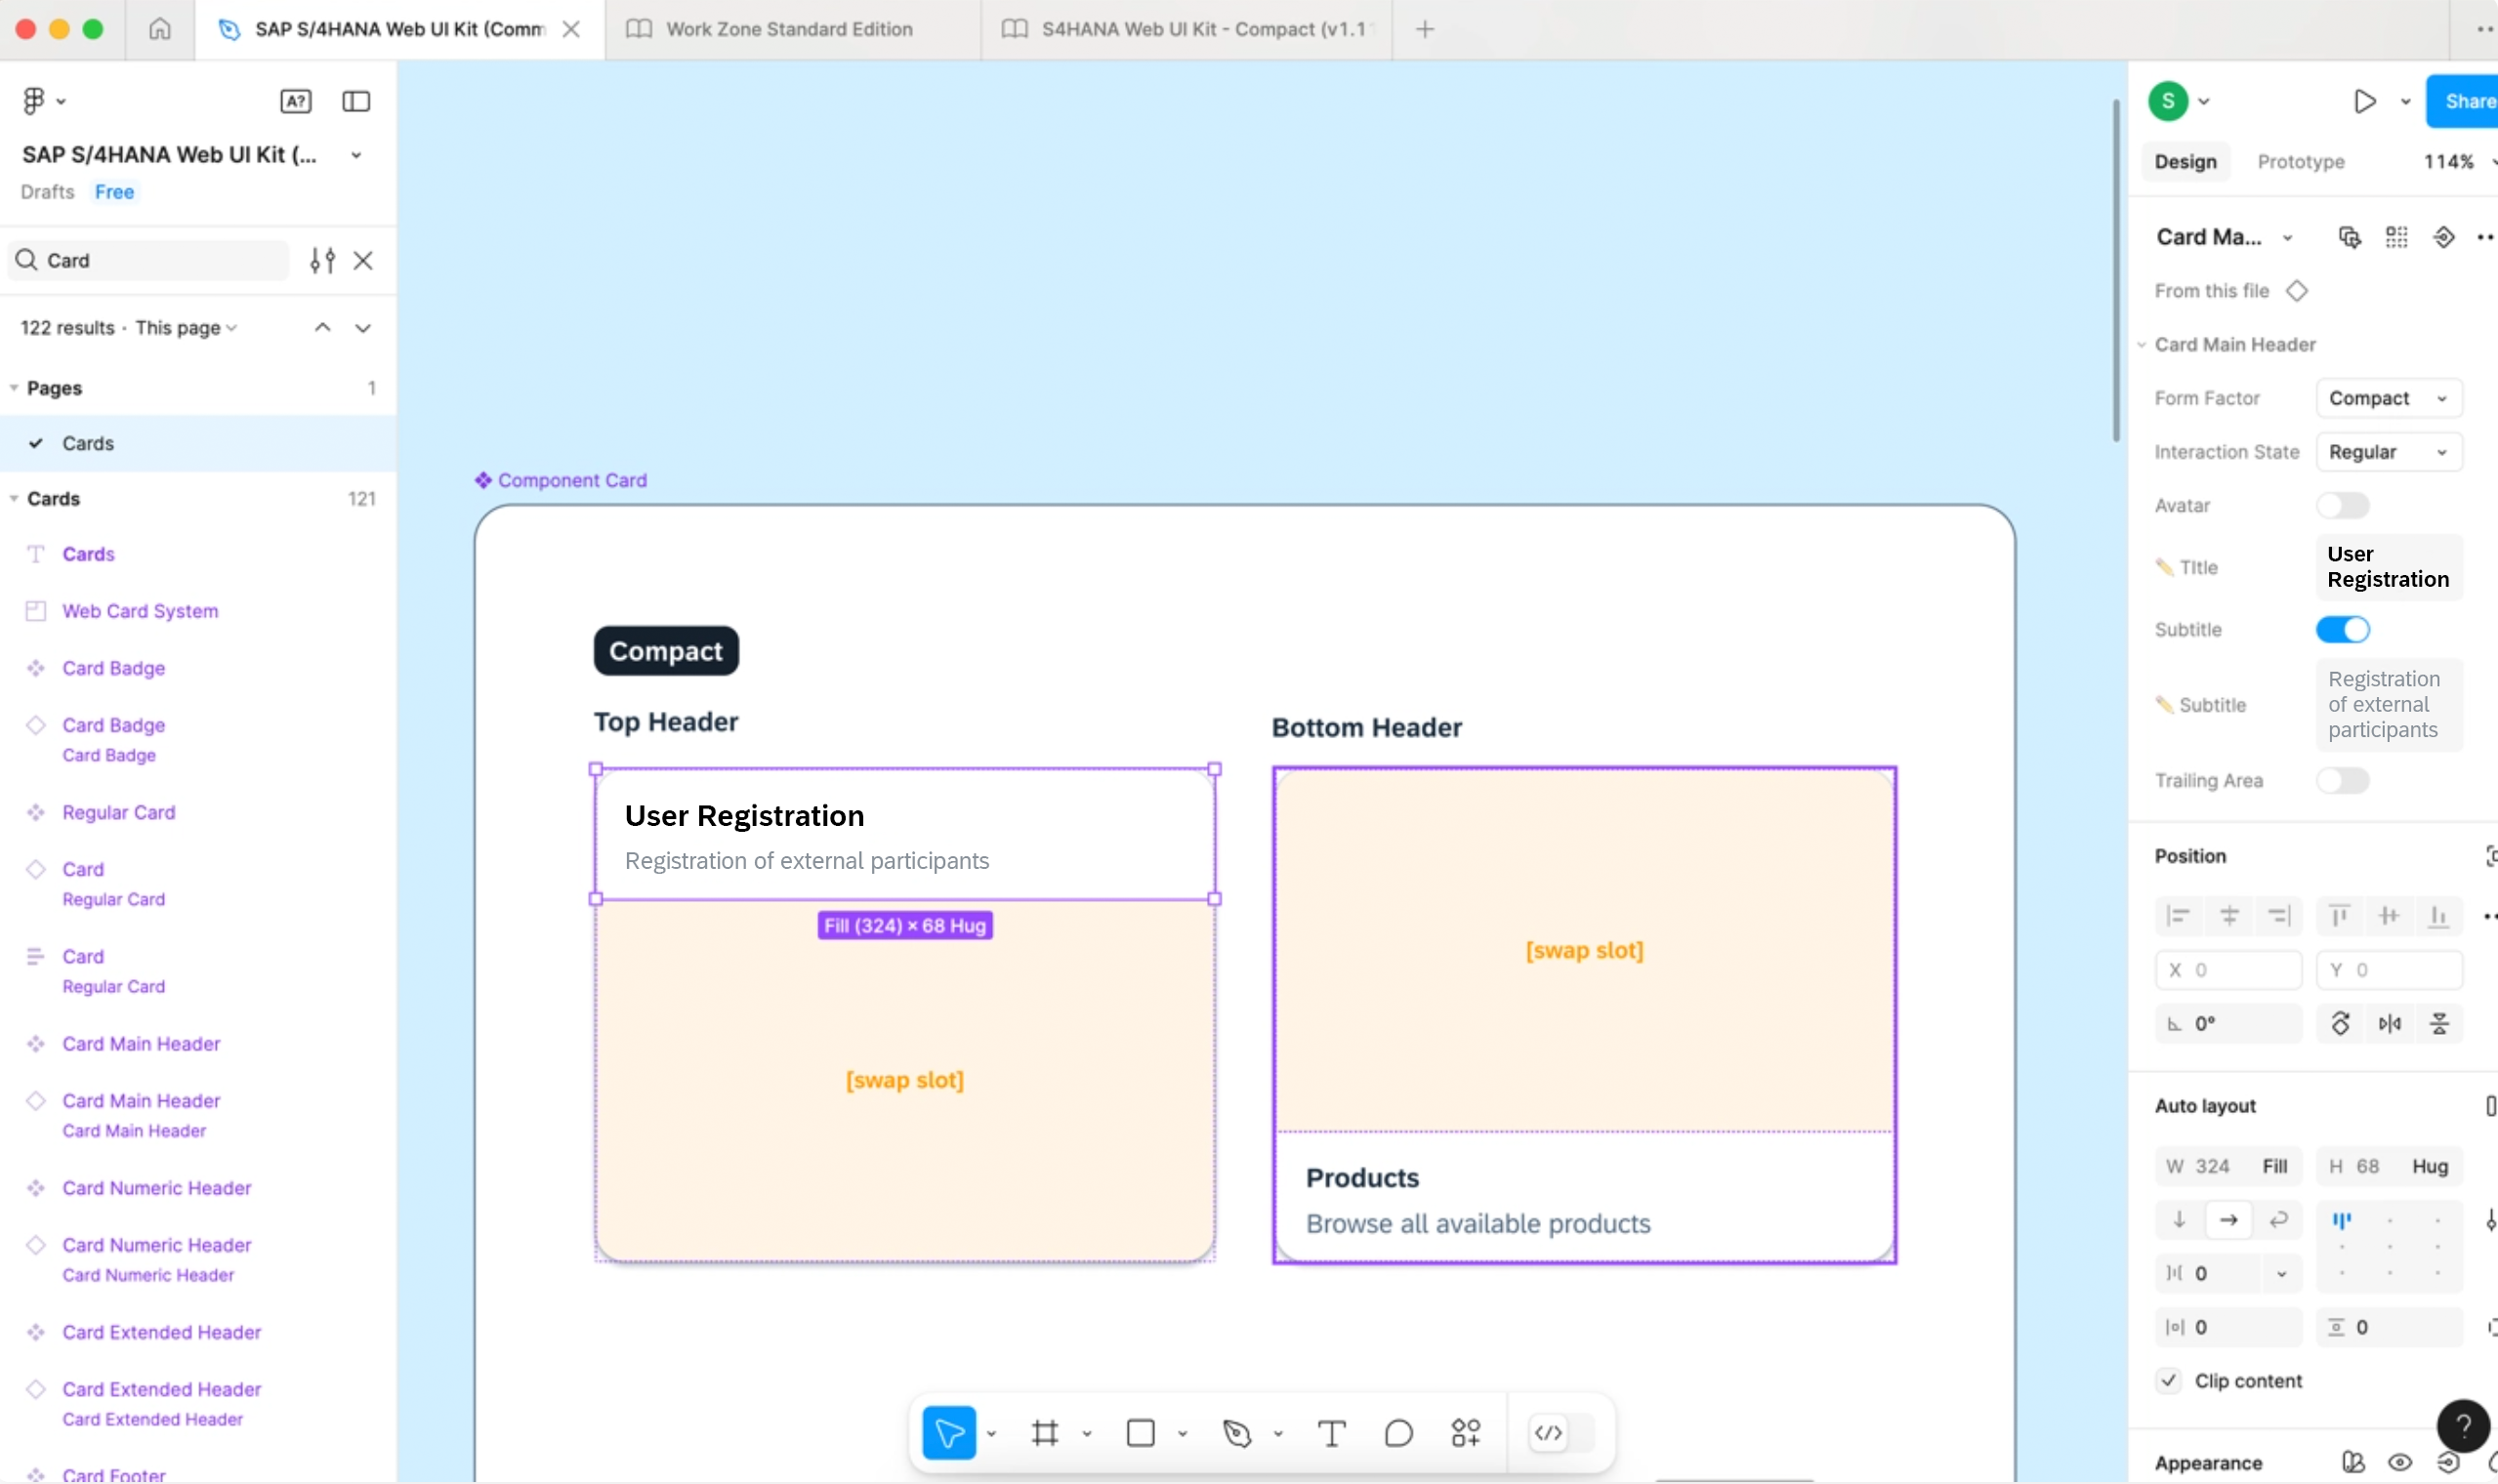Select the Pen tool
2498x1484 pixels.
click(x=1237, y=1433)
